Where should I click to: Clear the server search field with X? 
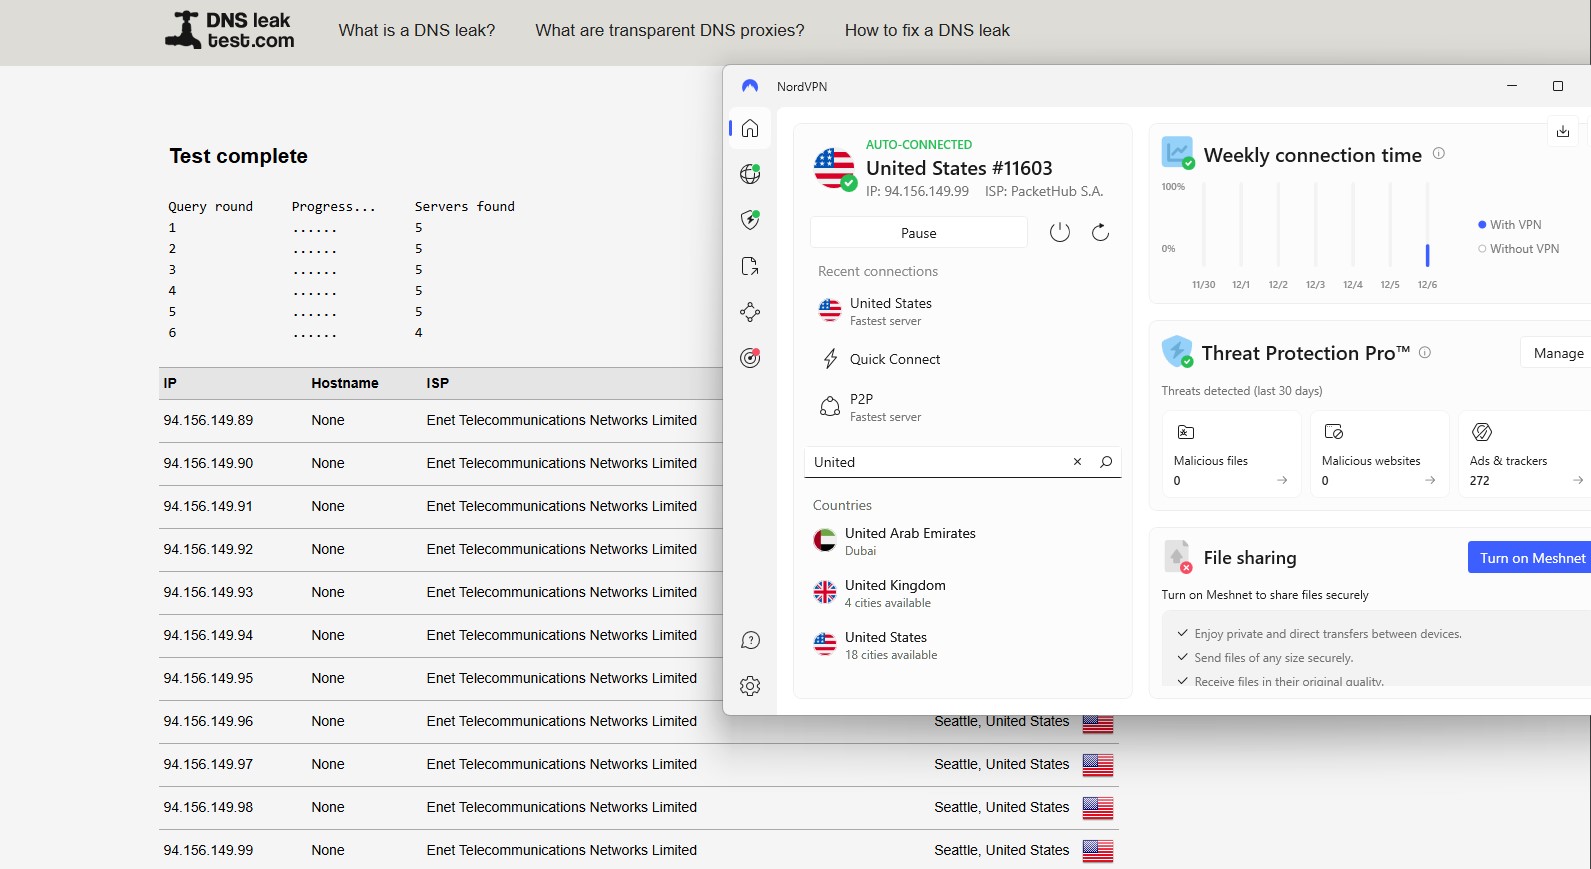[1077, 462]
